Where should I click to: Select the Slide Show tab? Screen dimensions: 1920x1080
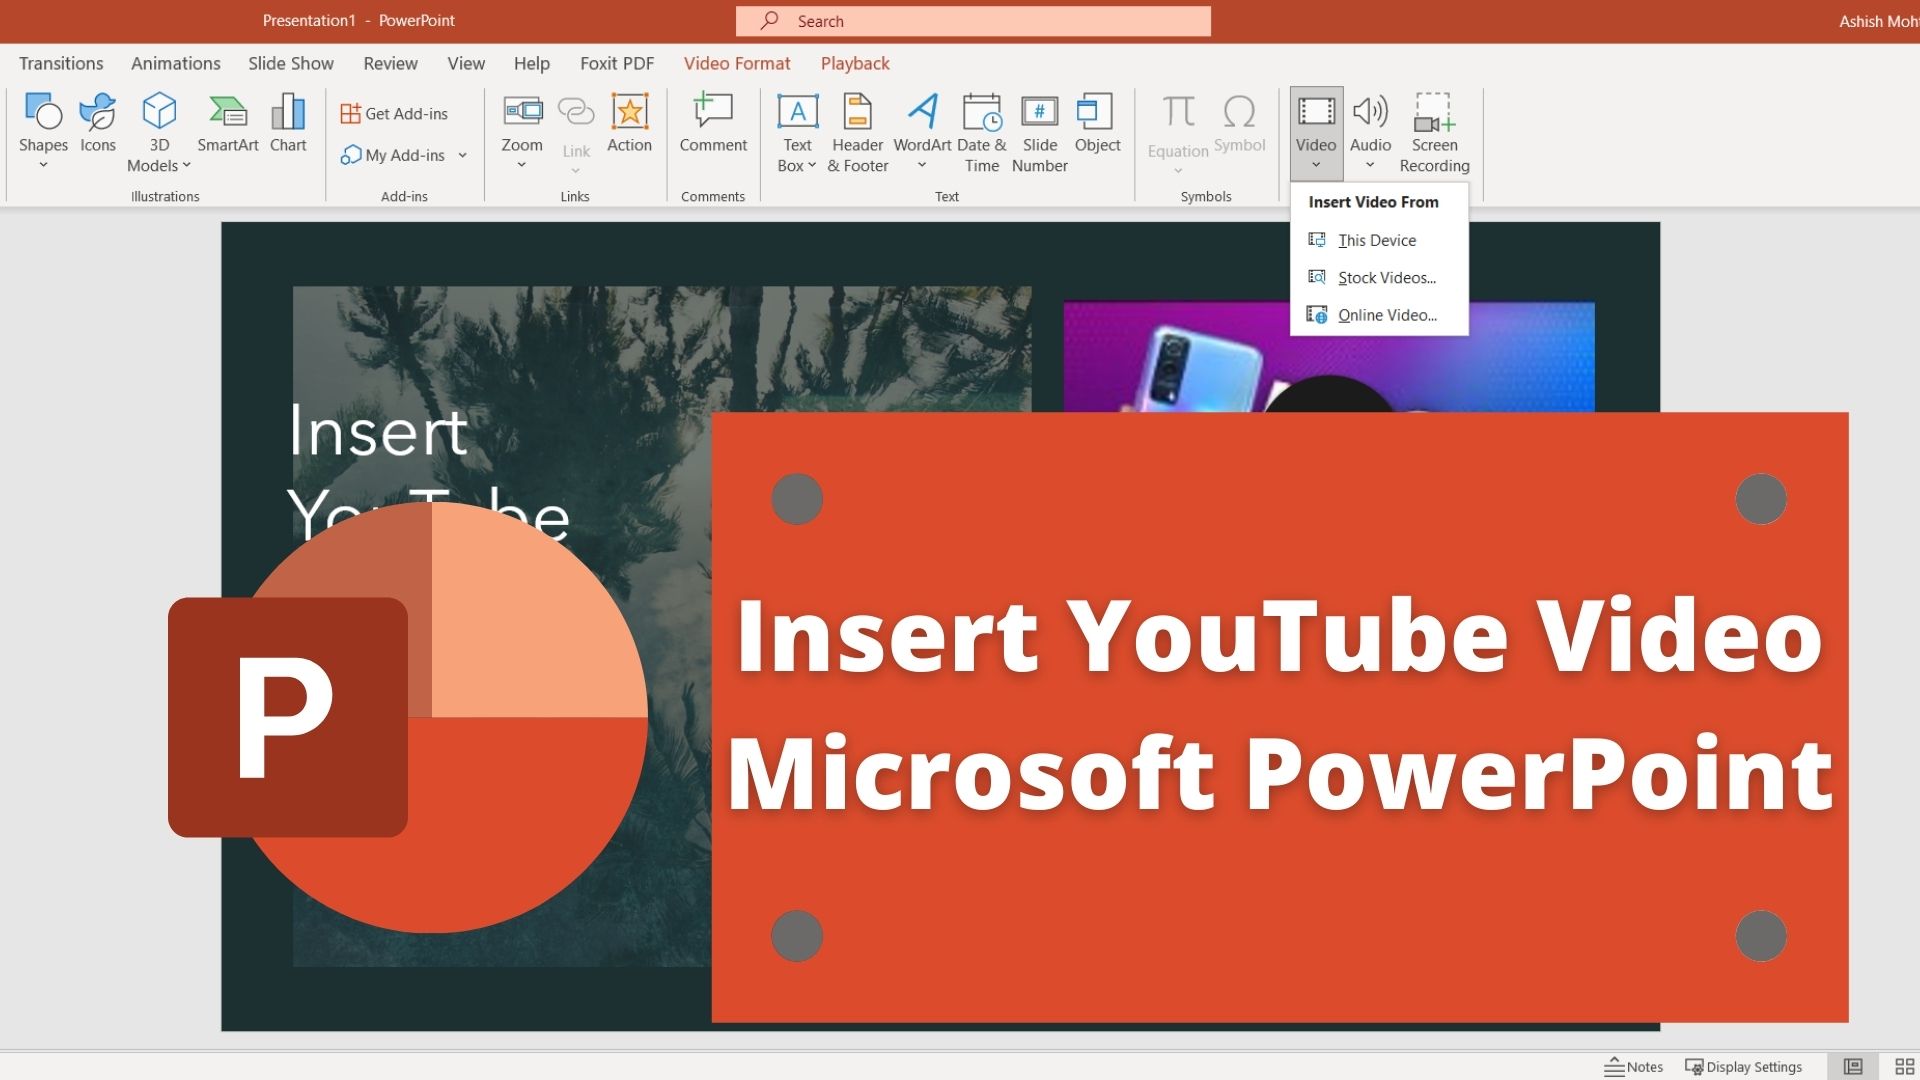[x=290, y=63]
